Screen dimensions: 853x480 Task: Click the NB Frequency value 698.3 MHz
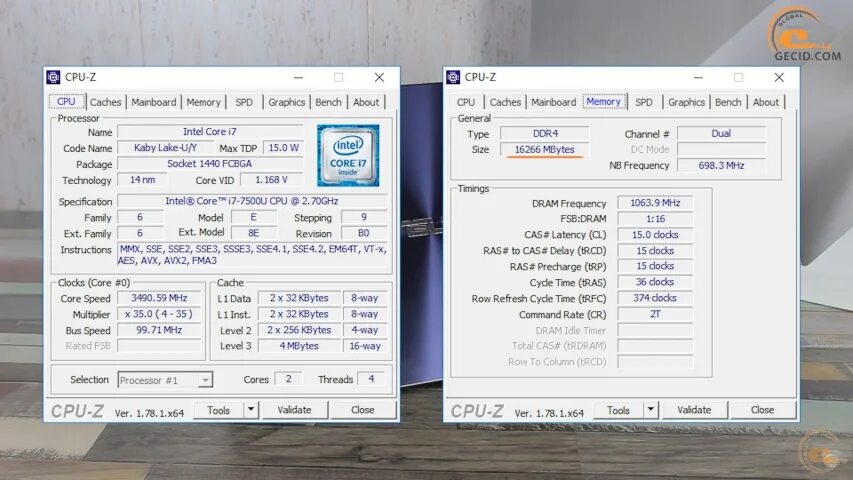click(x=721, y=165)
